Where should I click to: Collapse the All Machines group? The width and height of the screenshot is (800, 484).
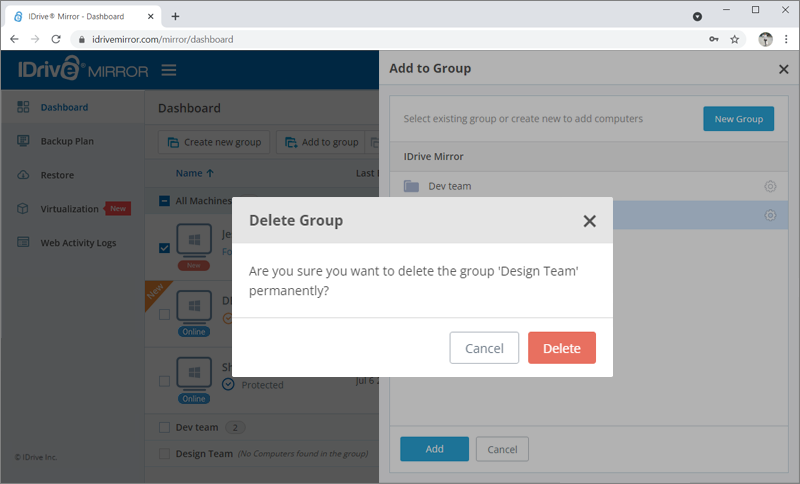(x=165, y=201)
